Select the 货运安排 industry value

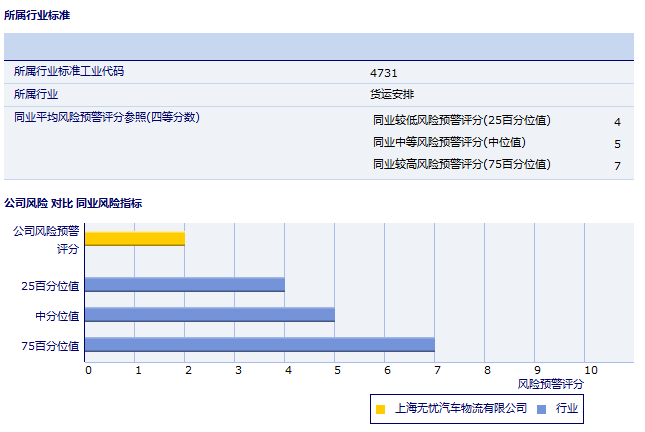[x=392, y=95]
